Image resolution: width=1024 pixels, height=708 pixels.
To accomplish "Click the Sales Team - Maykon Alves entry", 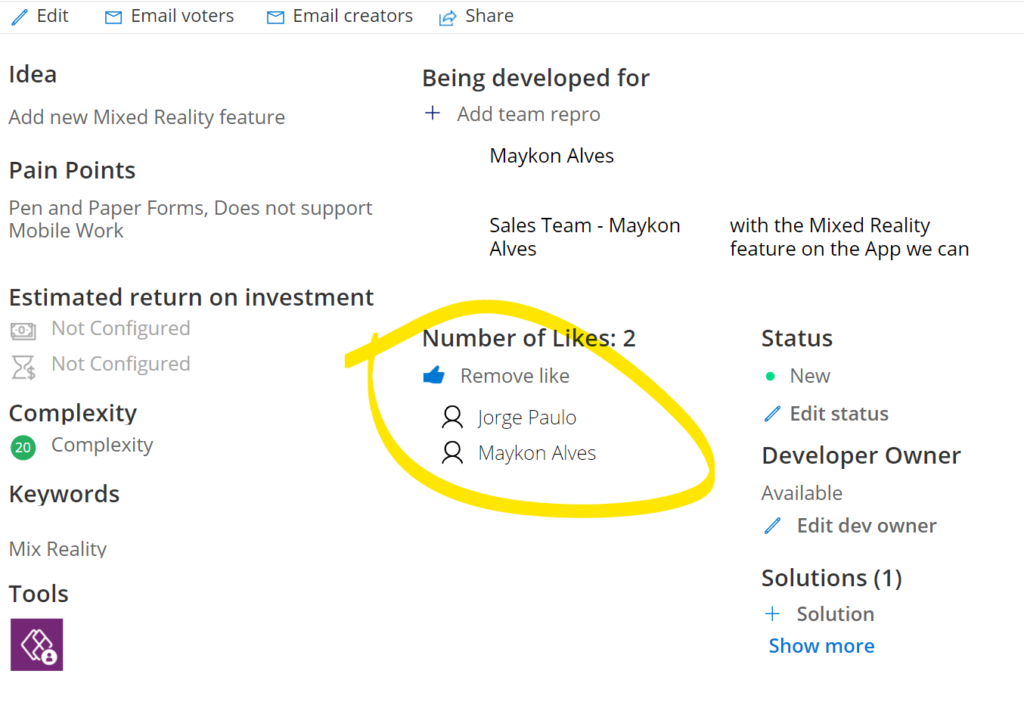I will 584,237.
